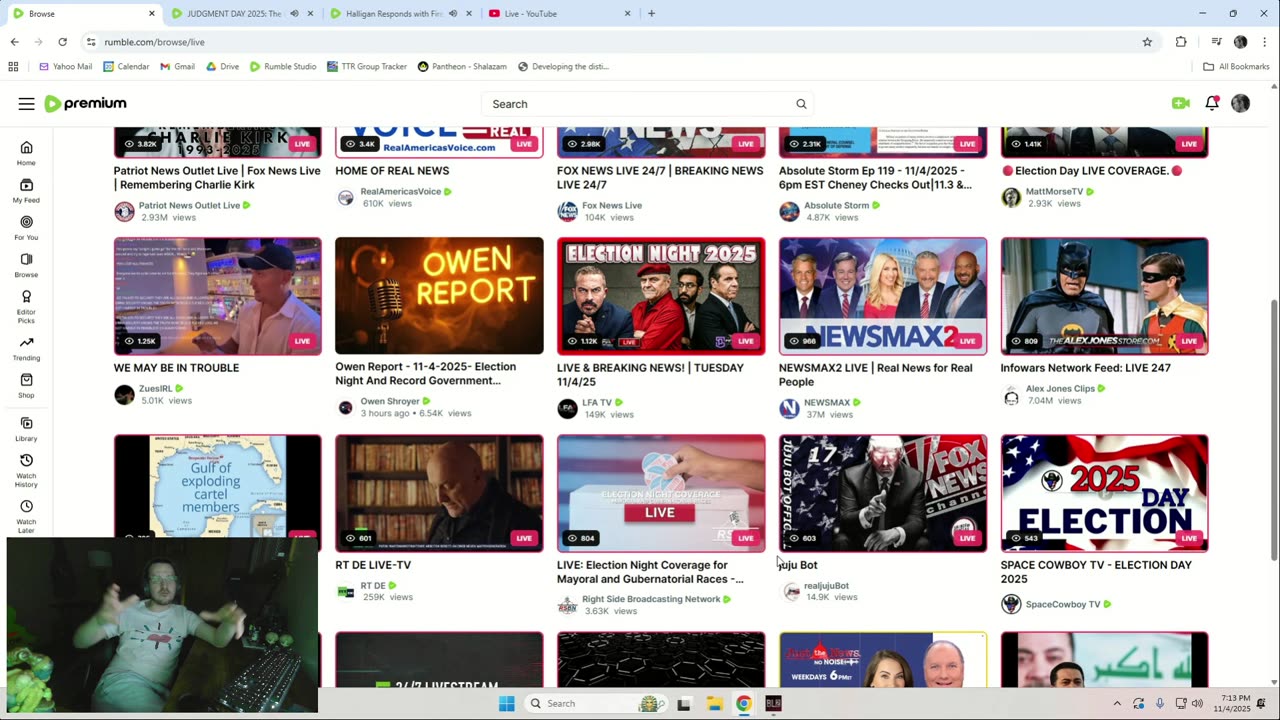This screenshot has width=1280, height=720.
Task: Open the Pantheon - Shalazam bookmark
Action: (x=462, y=67)
